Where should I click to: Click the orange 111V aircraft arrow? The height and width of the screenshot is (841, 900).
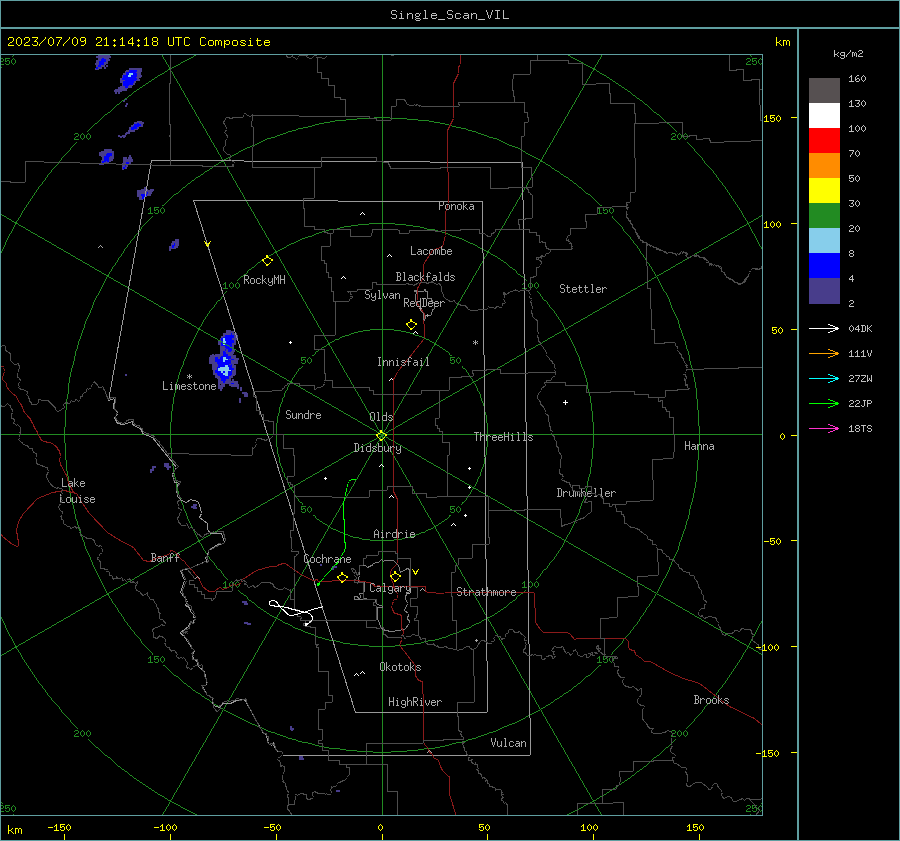tap(824, 354)
